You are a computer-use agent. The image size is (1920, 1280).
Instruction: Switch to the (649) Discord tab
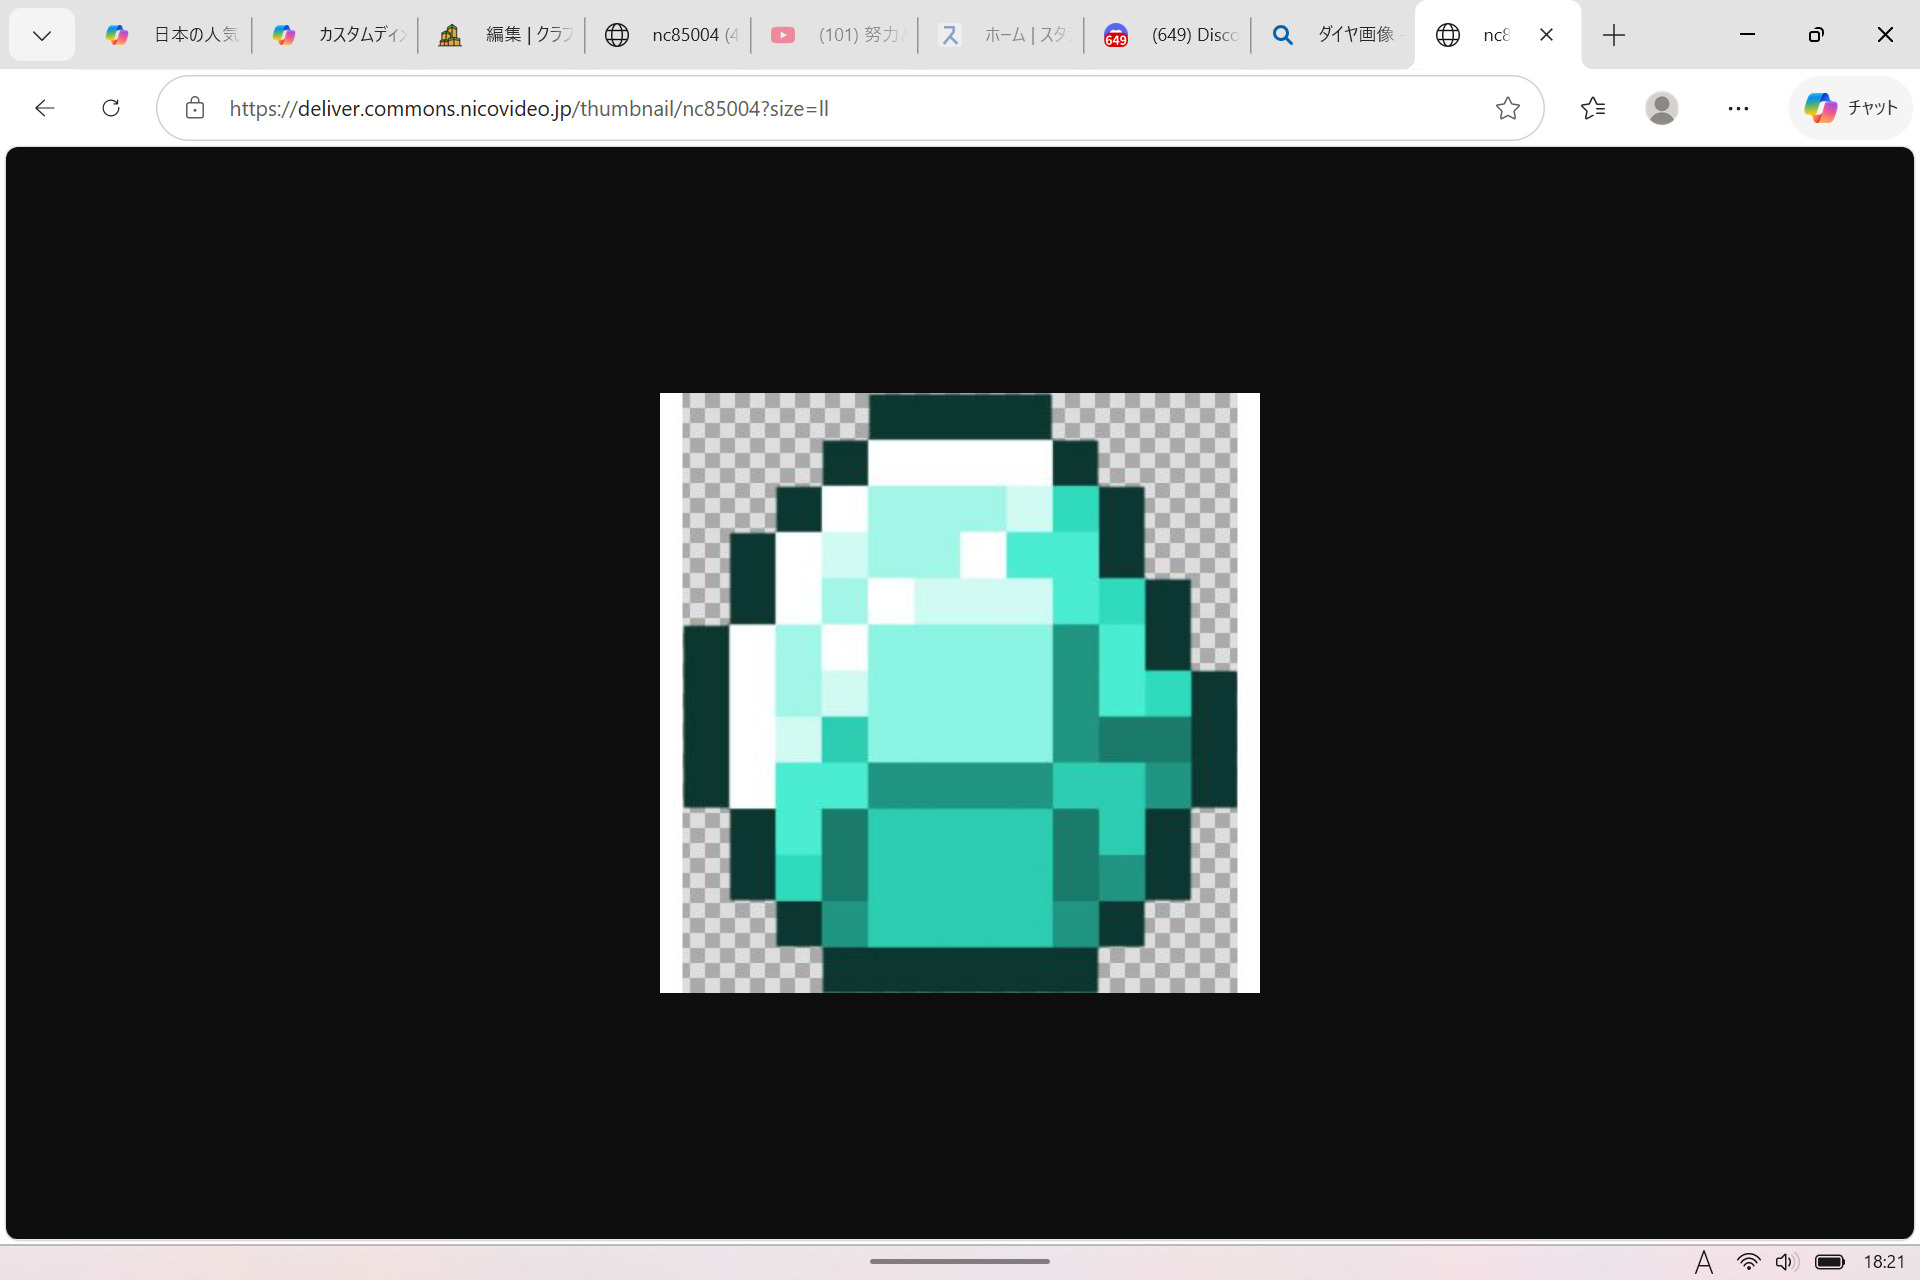tap(1169, 35)
